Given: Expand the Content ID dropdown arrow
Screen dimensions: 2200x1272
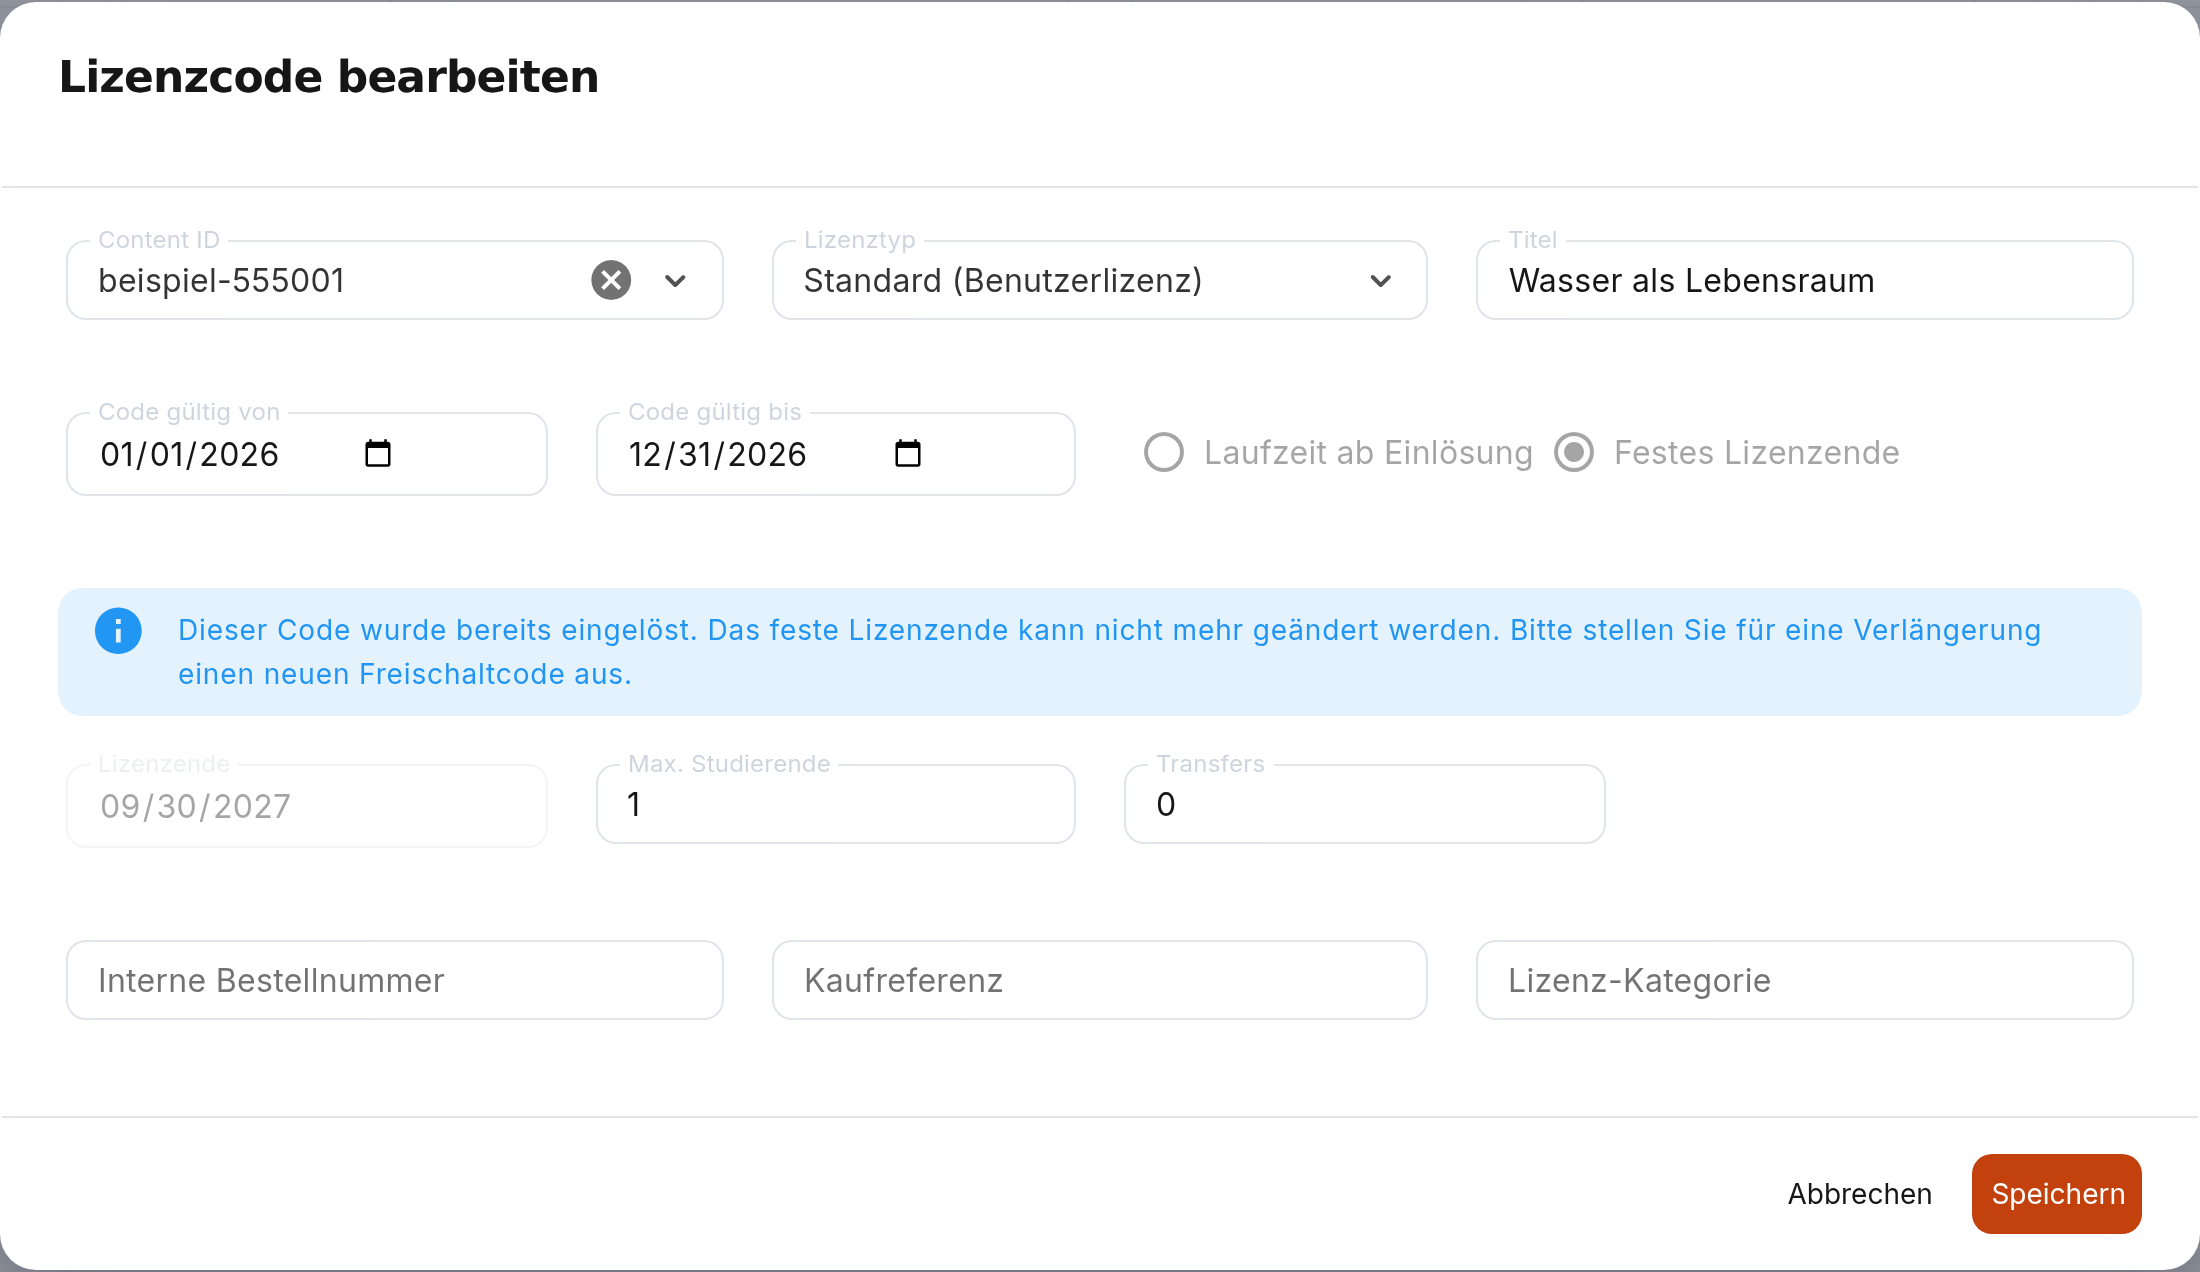Looking at the screenshot, I should point(676,281).
